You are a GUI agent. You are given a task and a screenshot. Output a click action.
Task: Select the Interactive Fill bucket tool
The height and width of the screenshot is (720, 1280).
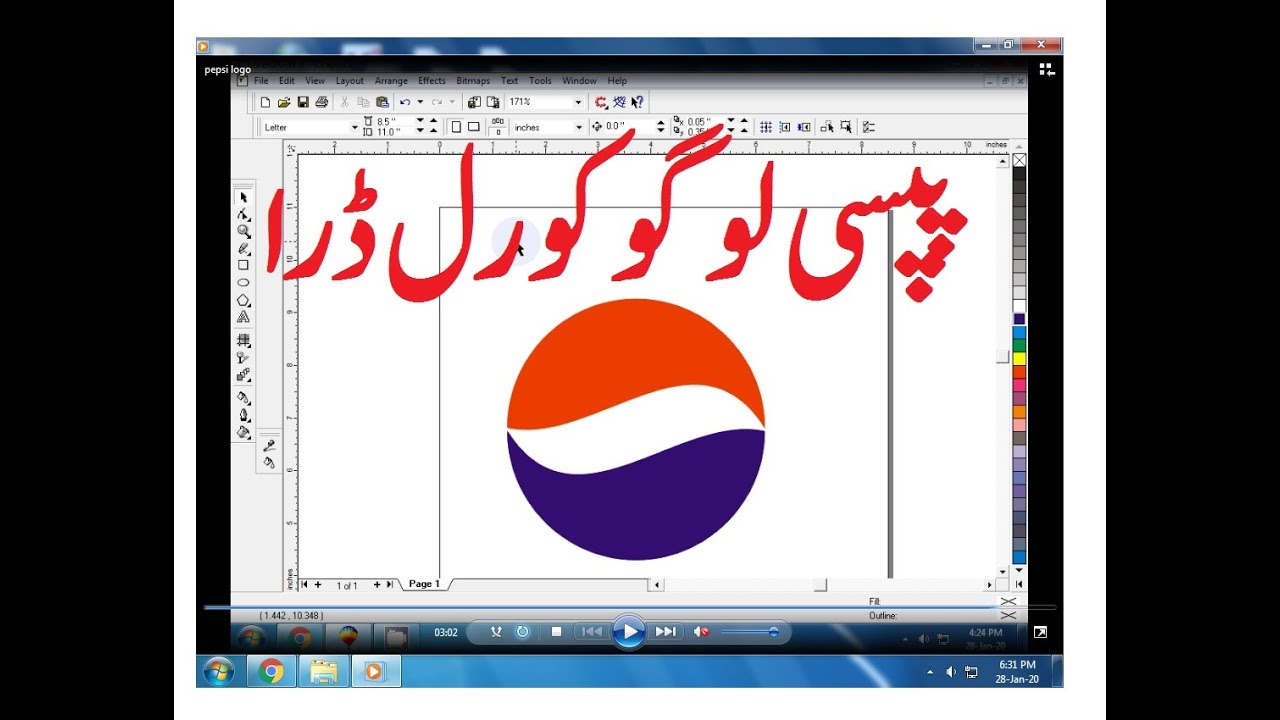(x=243, y=433)
